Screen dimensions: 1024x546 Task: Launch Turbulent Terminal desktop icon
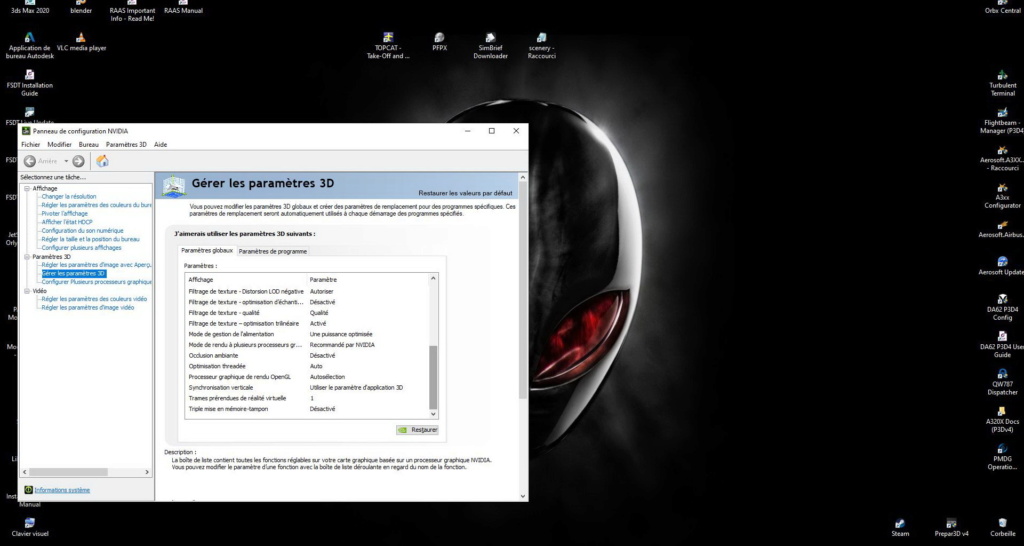pos(1002,83)
